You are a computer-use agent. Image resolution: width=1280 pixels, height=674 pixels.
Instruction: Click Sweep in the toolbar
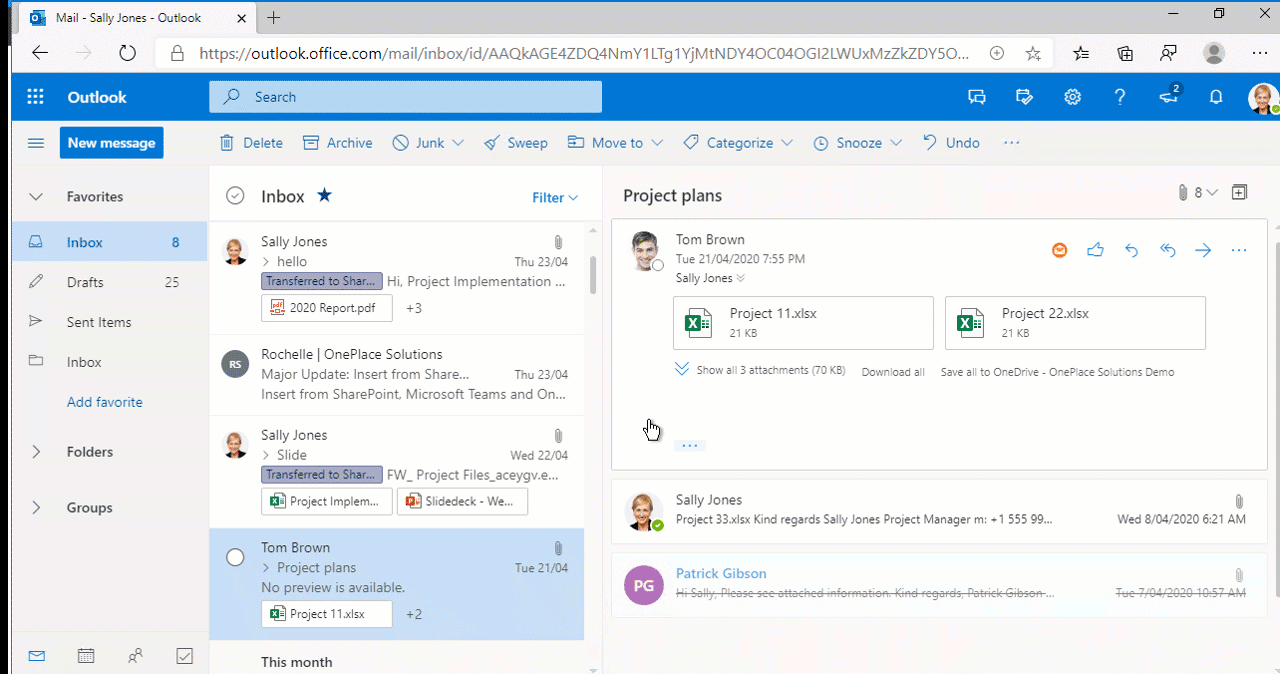(516, 143)
